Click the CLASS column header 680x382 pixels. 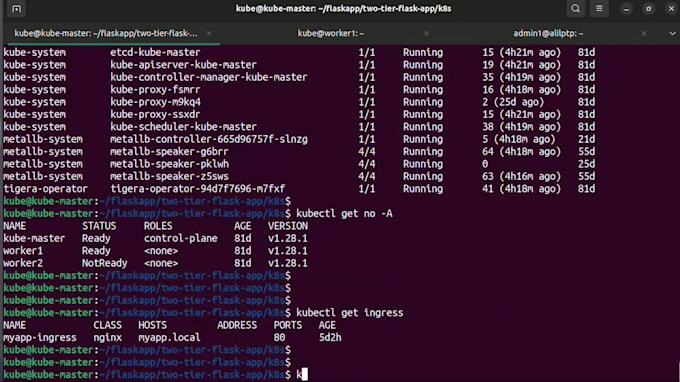107,325
